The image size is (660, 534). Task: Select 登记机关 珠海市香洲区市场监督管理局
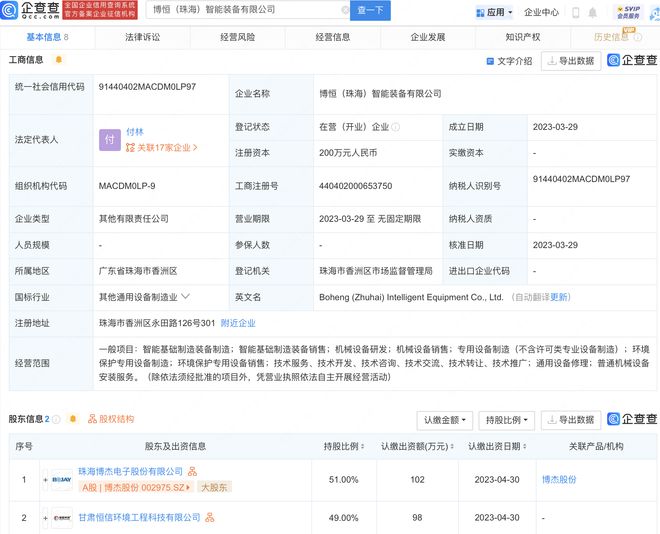(376, 271)
